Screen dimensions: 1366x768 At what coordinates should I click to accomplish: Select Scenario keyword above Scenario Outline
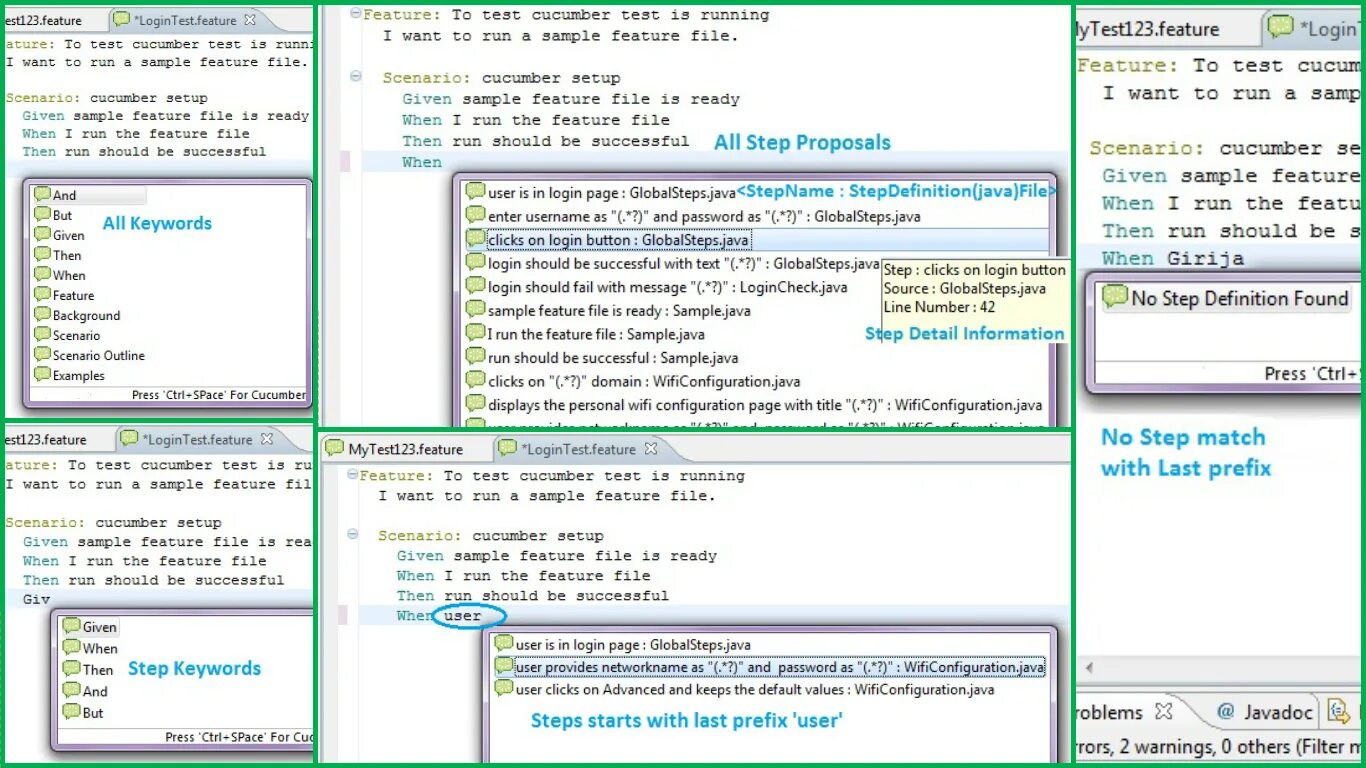[x=76, y=335]
